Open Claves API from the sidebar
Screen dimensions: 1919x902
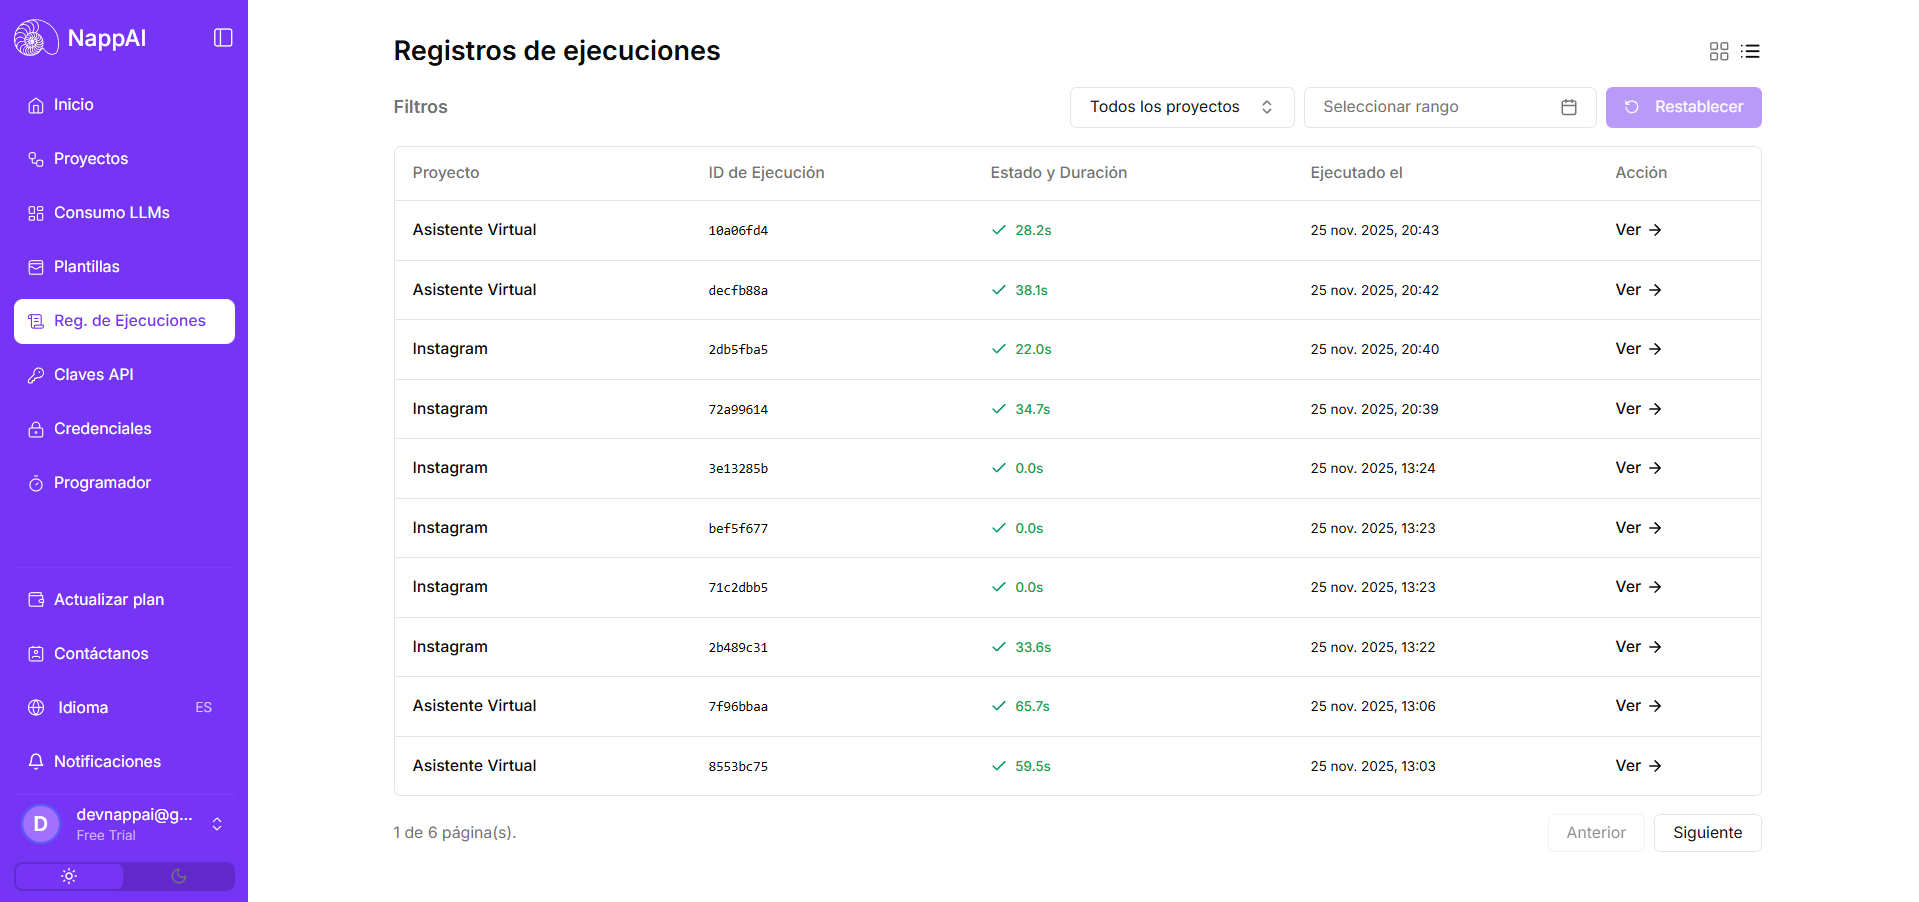93,374
